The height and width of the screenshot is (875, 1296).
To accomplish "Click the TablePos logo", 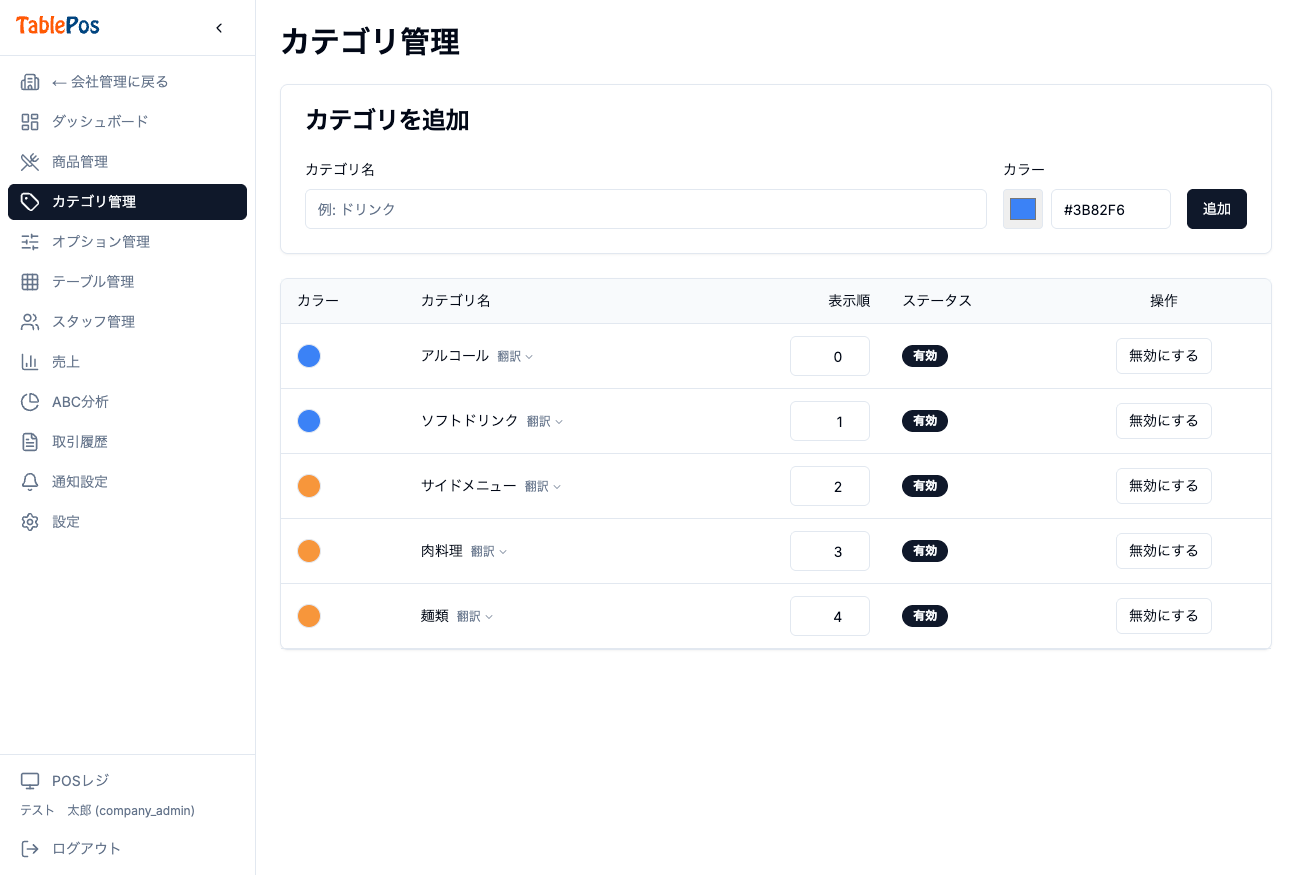I will 58,26.
